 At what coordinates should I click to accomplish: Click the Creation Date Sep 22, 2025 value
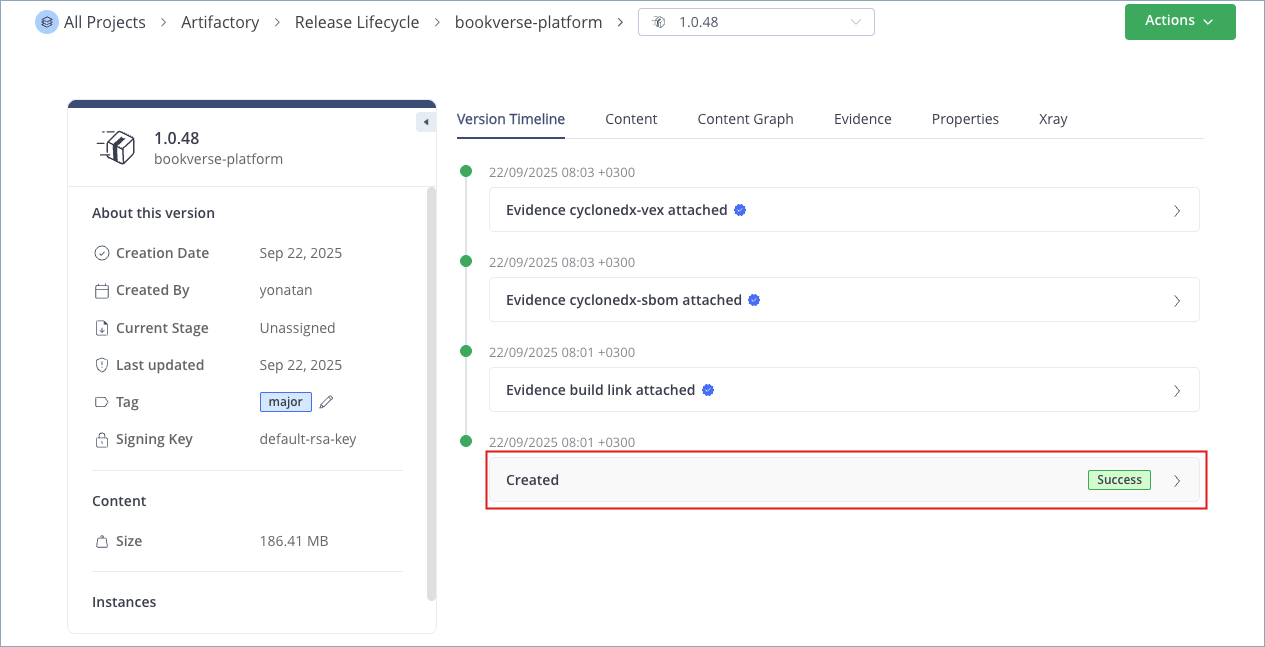pyautogui.click(x=301, y=253)
